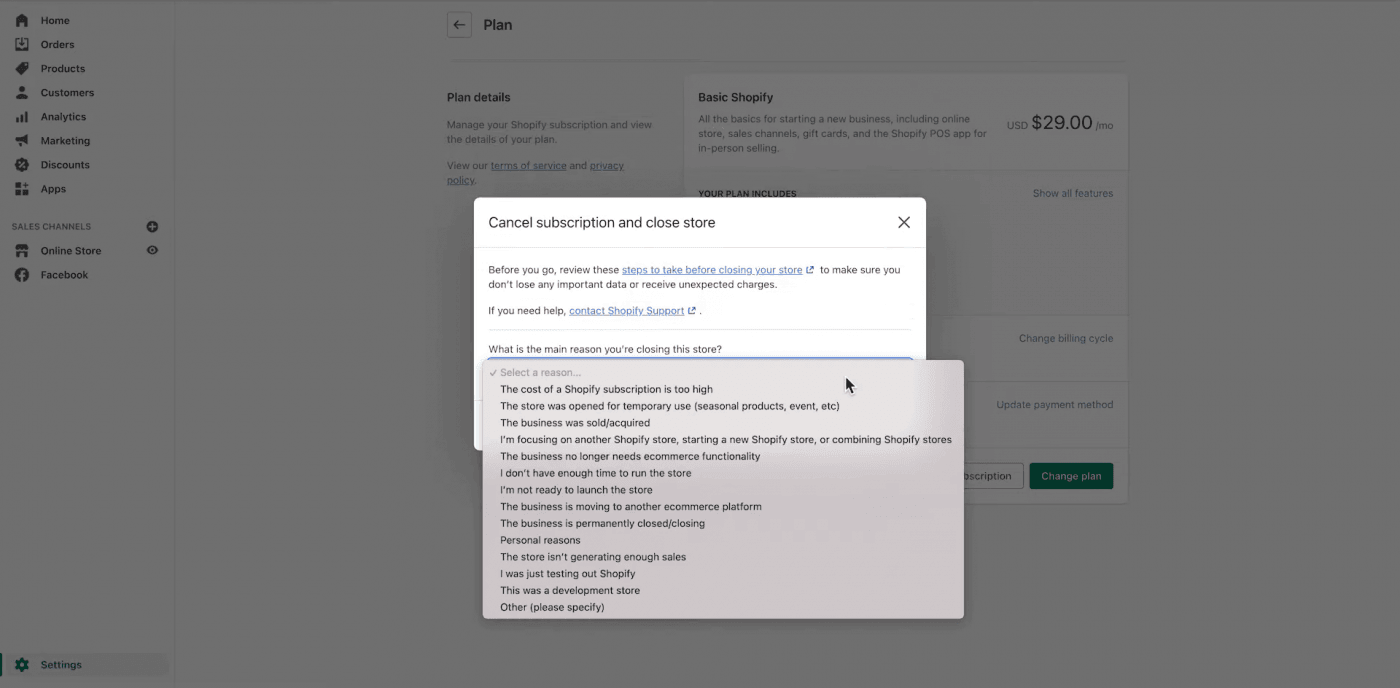The image size is (1400, 688).
Task: Choose 'Personal reasons' option
Action: (723, 540)
